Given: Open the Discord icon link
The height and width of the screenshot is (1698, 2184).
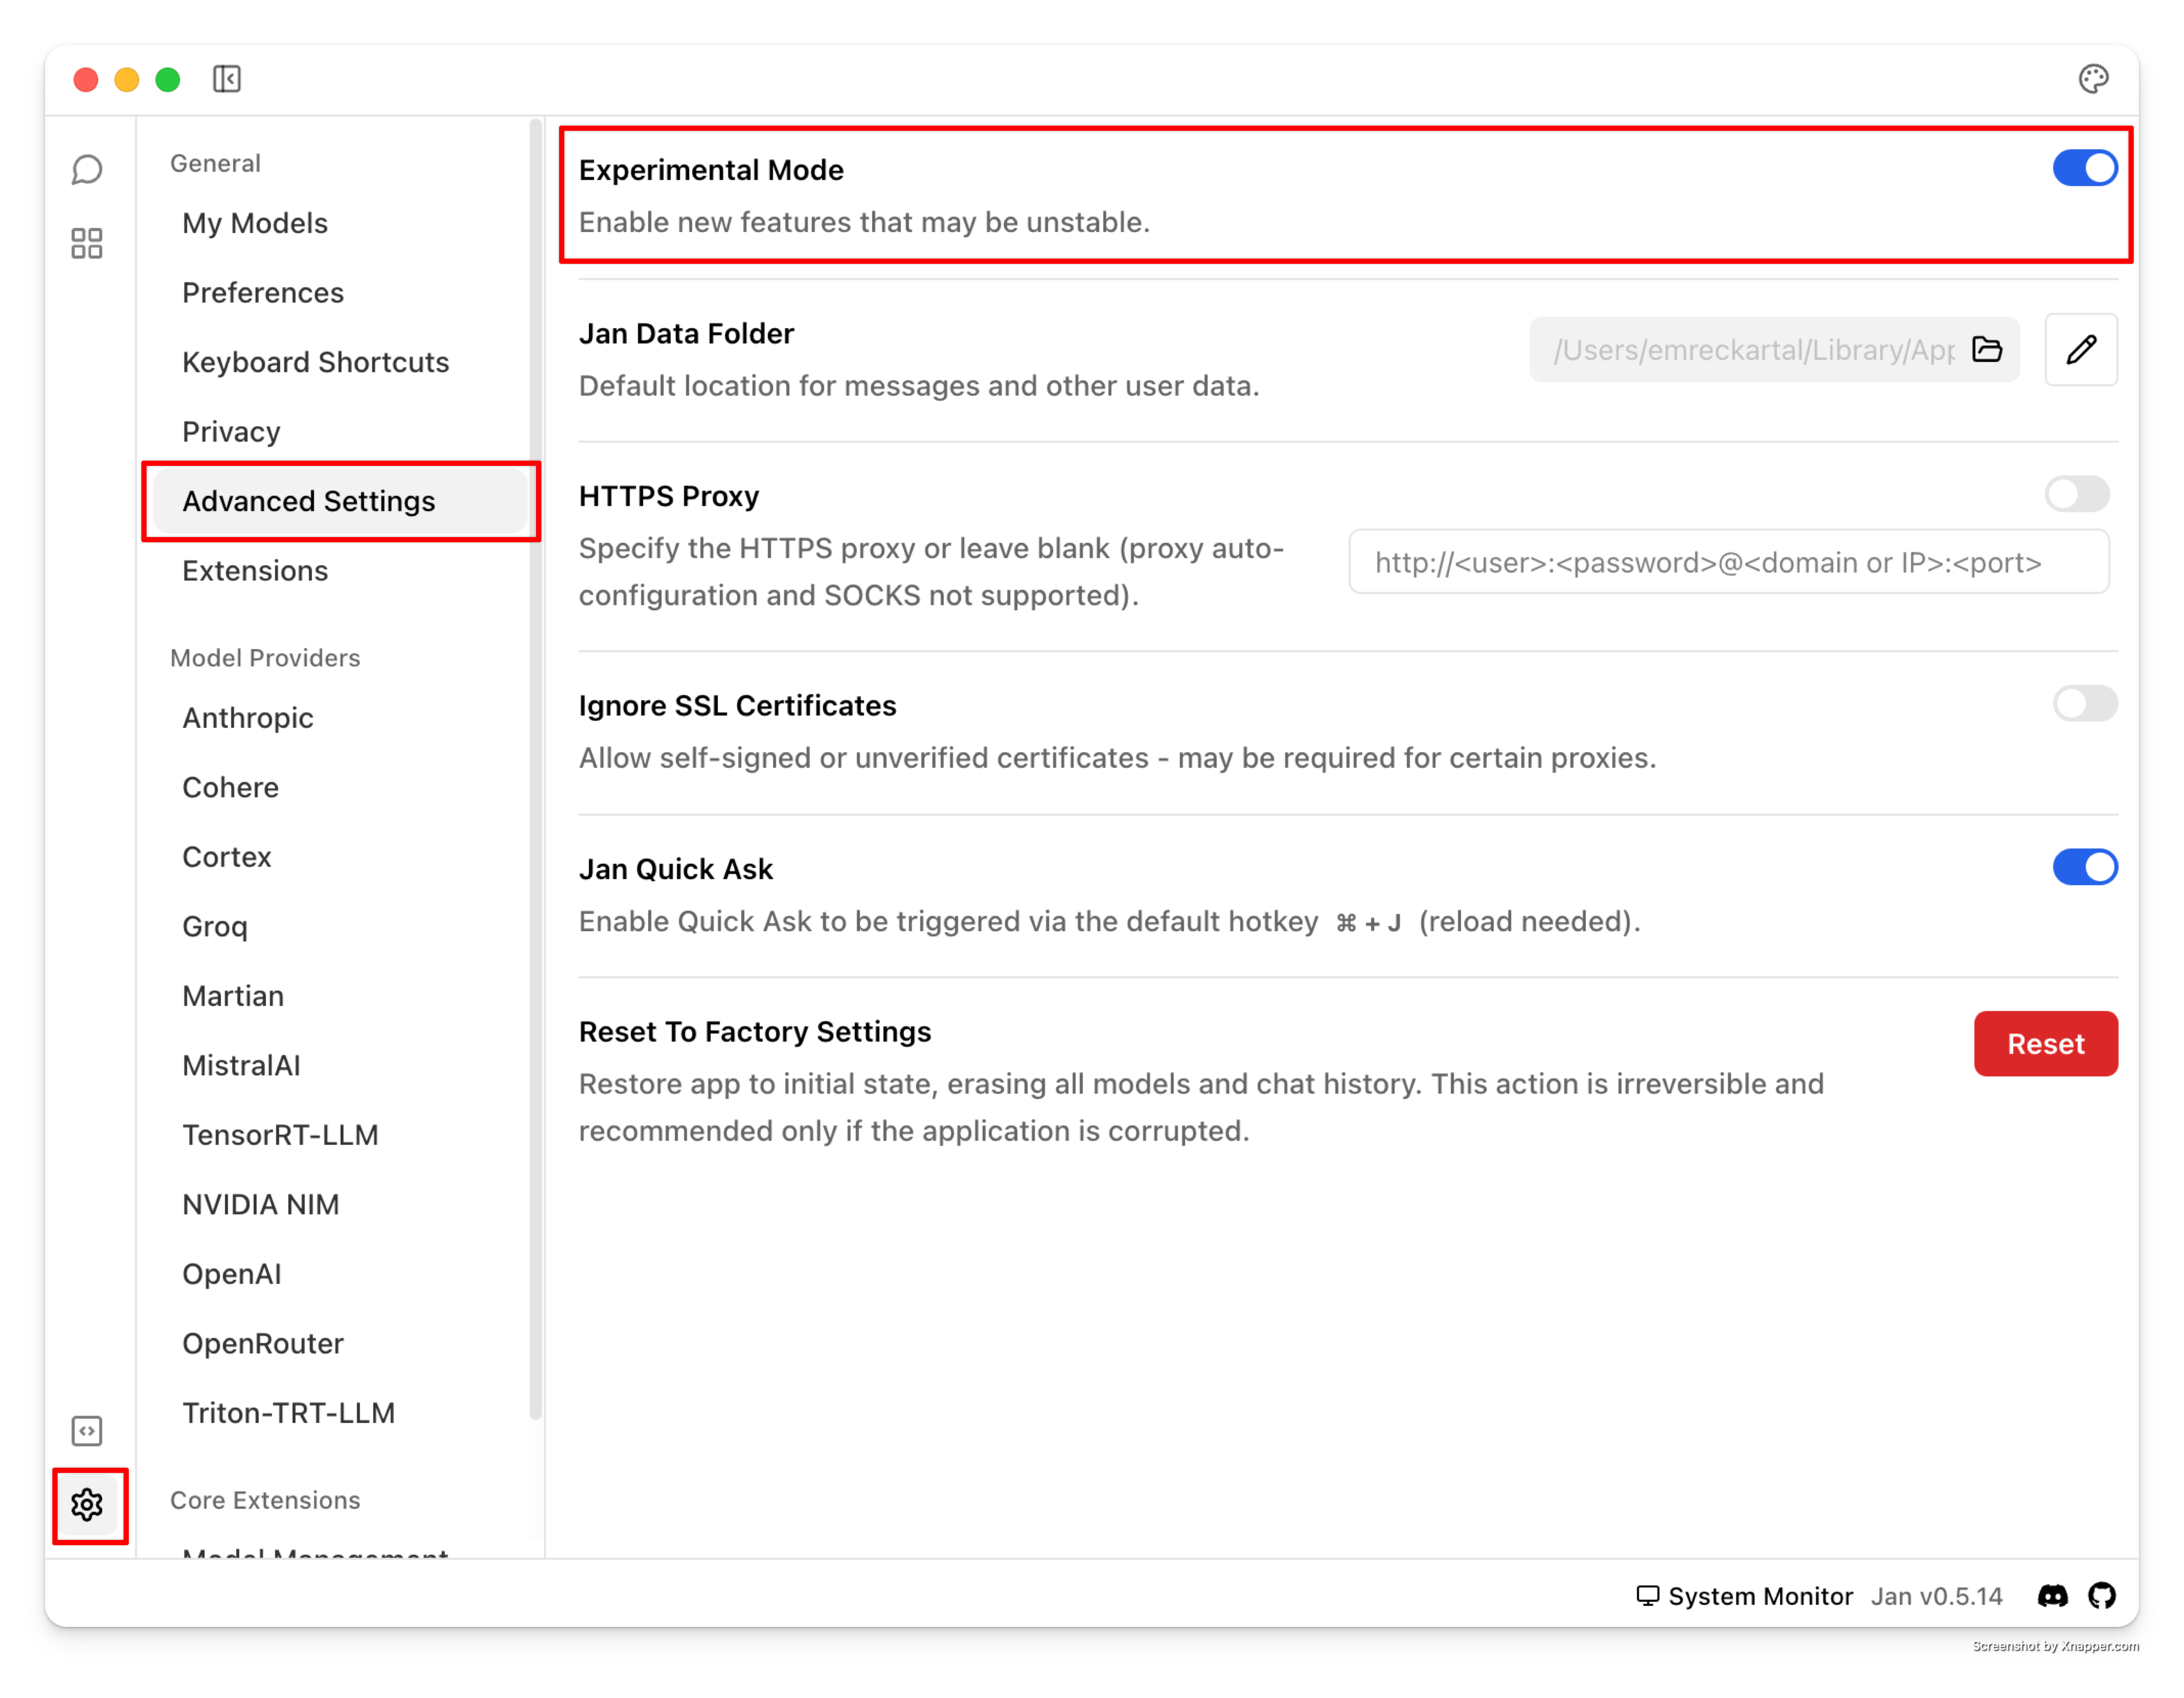Looking at the screenshot, I should click(x=2052, y=1596).
